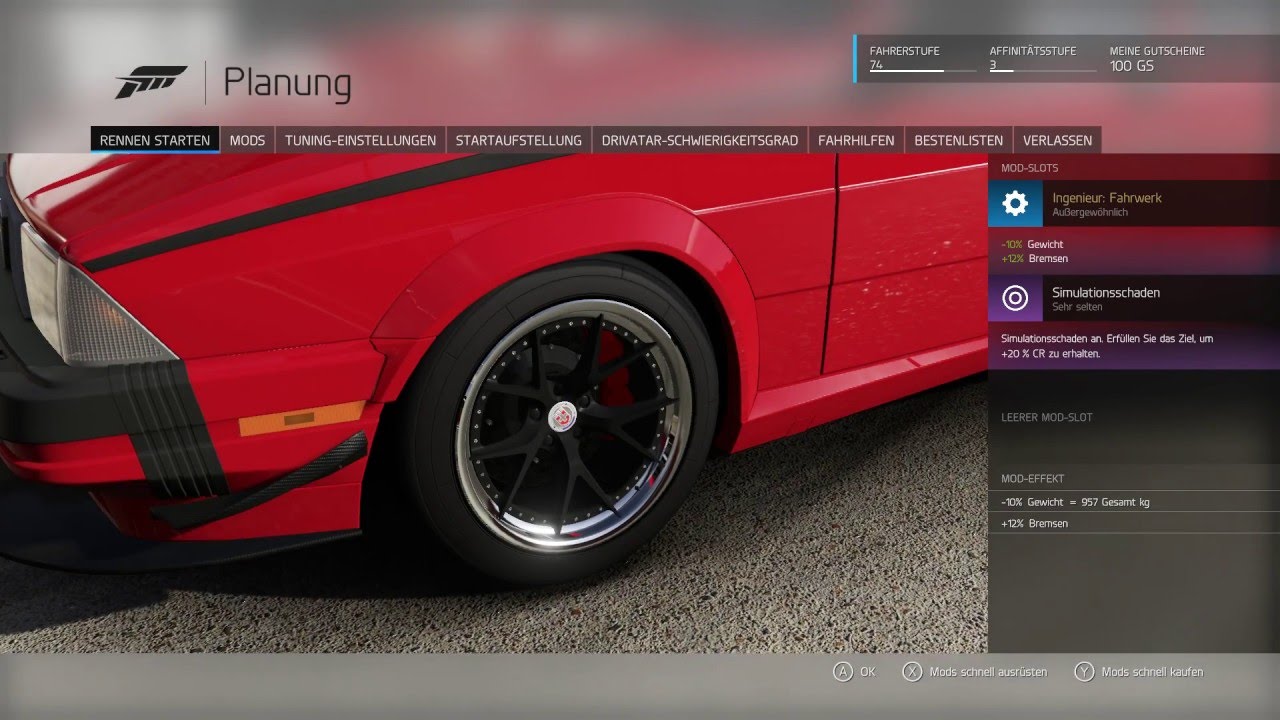Click the Außergewöhnlich rarity label
The width and height of the screenshot is (1280, 720).
click(x=1091, y=213)
